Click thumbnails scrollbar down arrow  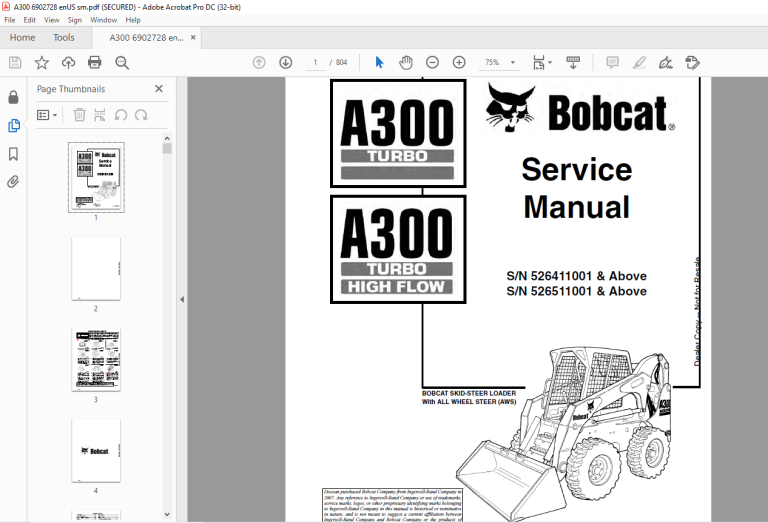(167, 515)
